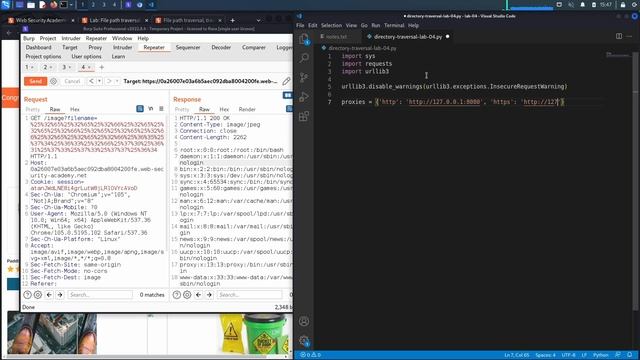This screenshot has width=640, height=360.
Task: Toggle show non-printable characters \n in Request
Action: [151, 109]
